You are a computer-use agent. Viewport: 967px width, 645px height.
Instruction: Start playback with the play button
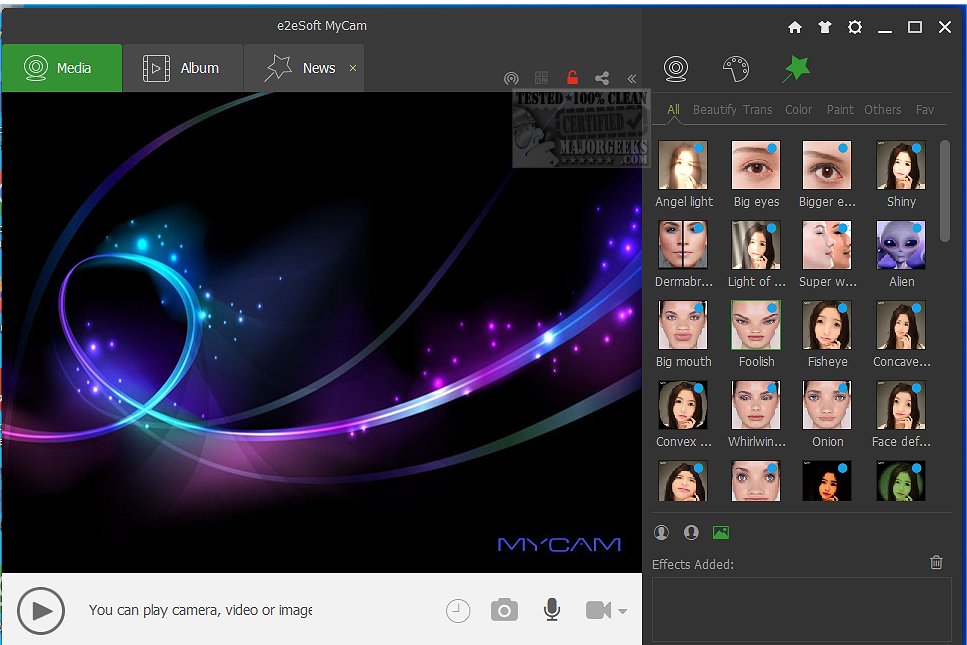pos(41,610)
